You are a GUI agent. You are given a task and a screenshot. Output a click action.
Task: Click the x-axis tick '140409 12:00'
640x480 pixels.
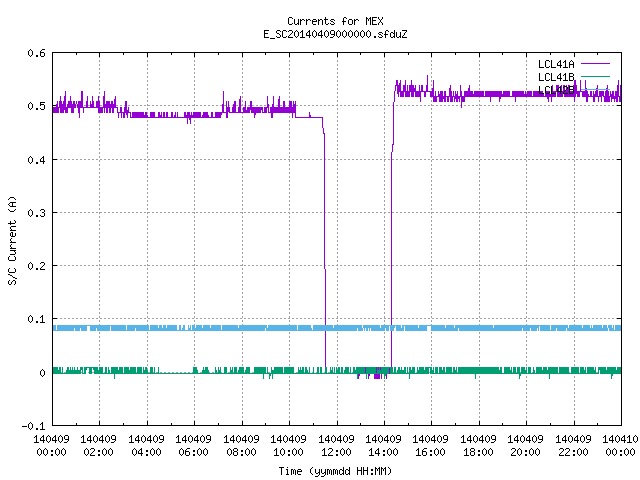[x=336, y=445]
